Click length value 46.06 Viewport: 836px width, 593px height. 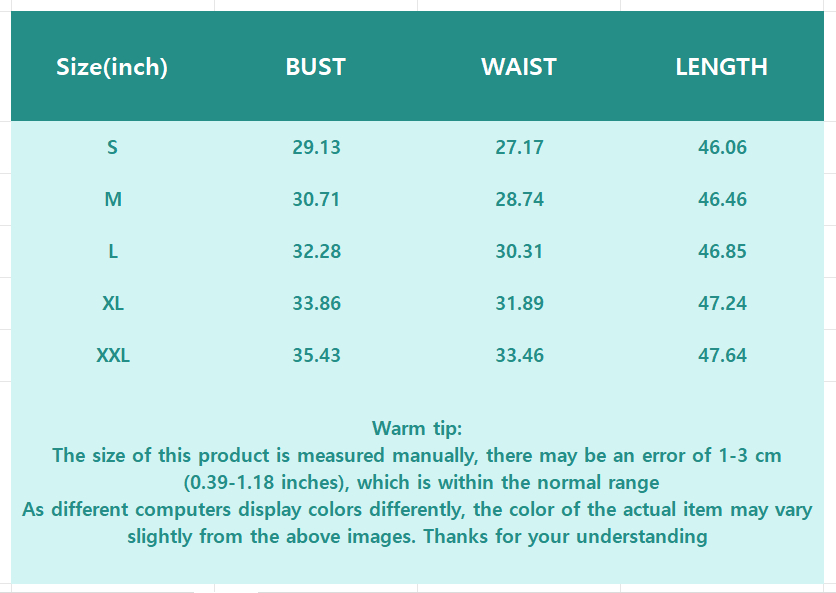pos(722,147)
